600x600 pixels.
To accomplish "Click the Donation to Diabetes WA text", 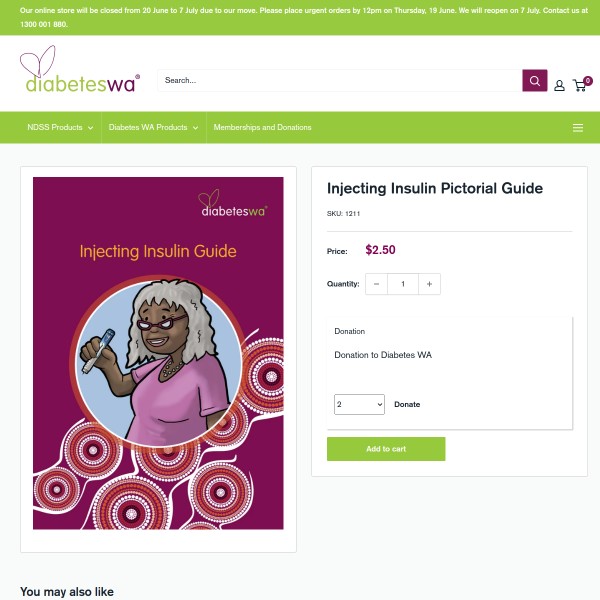I will pyautogui.click(x=383, y=355).
